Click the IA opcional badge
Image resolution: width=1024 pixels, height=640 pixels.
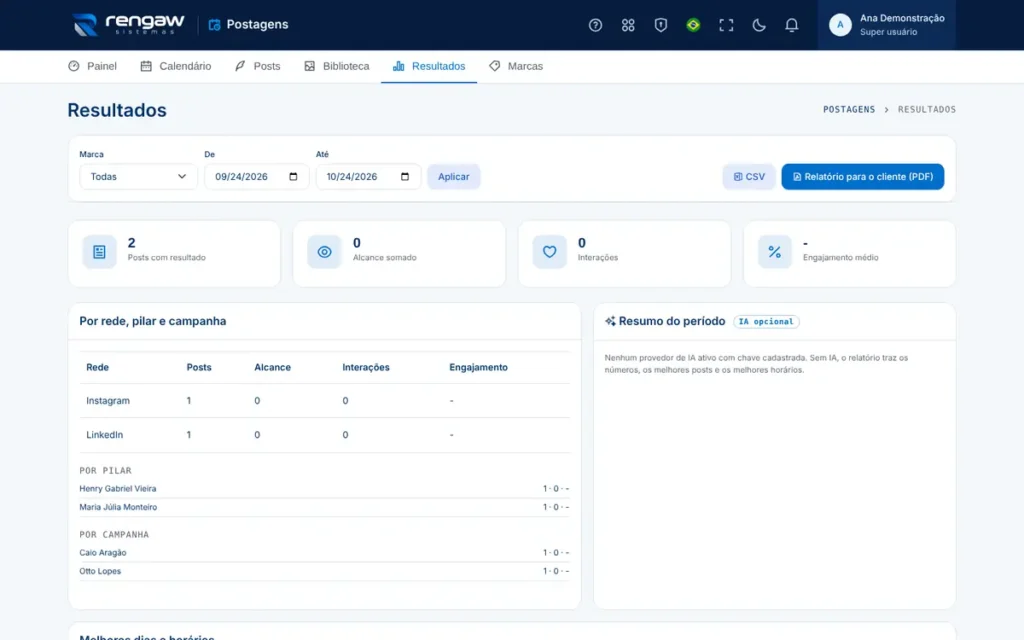click(766, 321)
